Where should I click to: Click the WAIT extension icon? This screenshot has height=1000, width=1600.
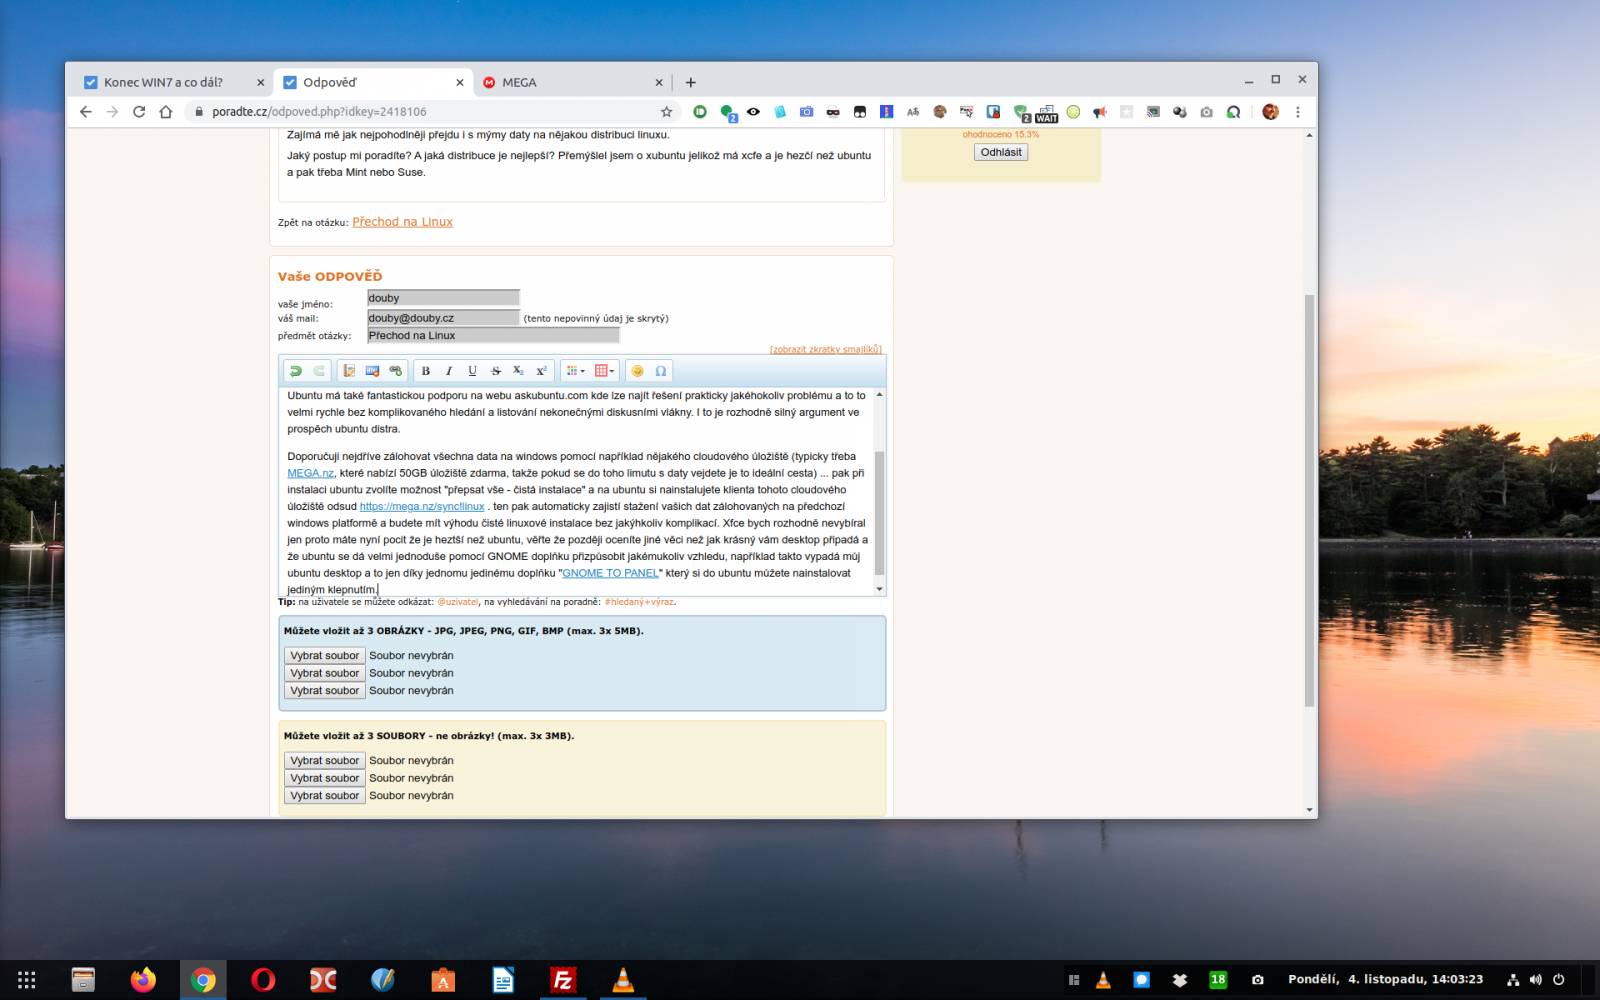1046,112
